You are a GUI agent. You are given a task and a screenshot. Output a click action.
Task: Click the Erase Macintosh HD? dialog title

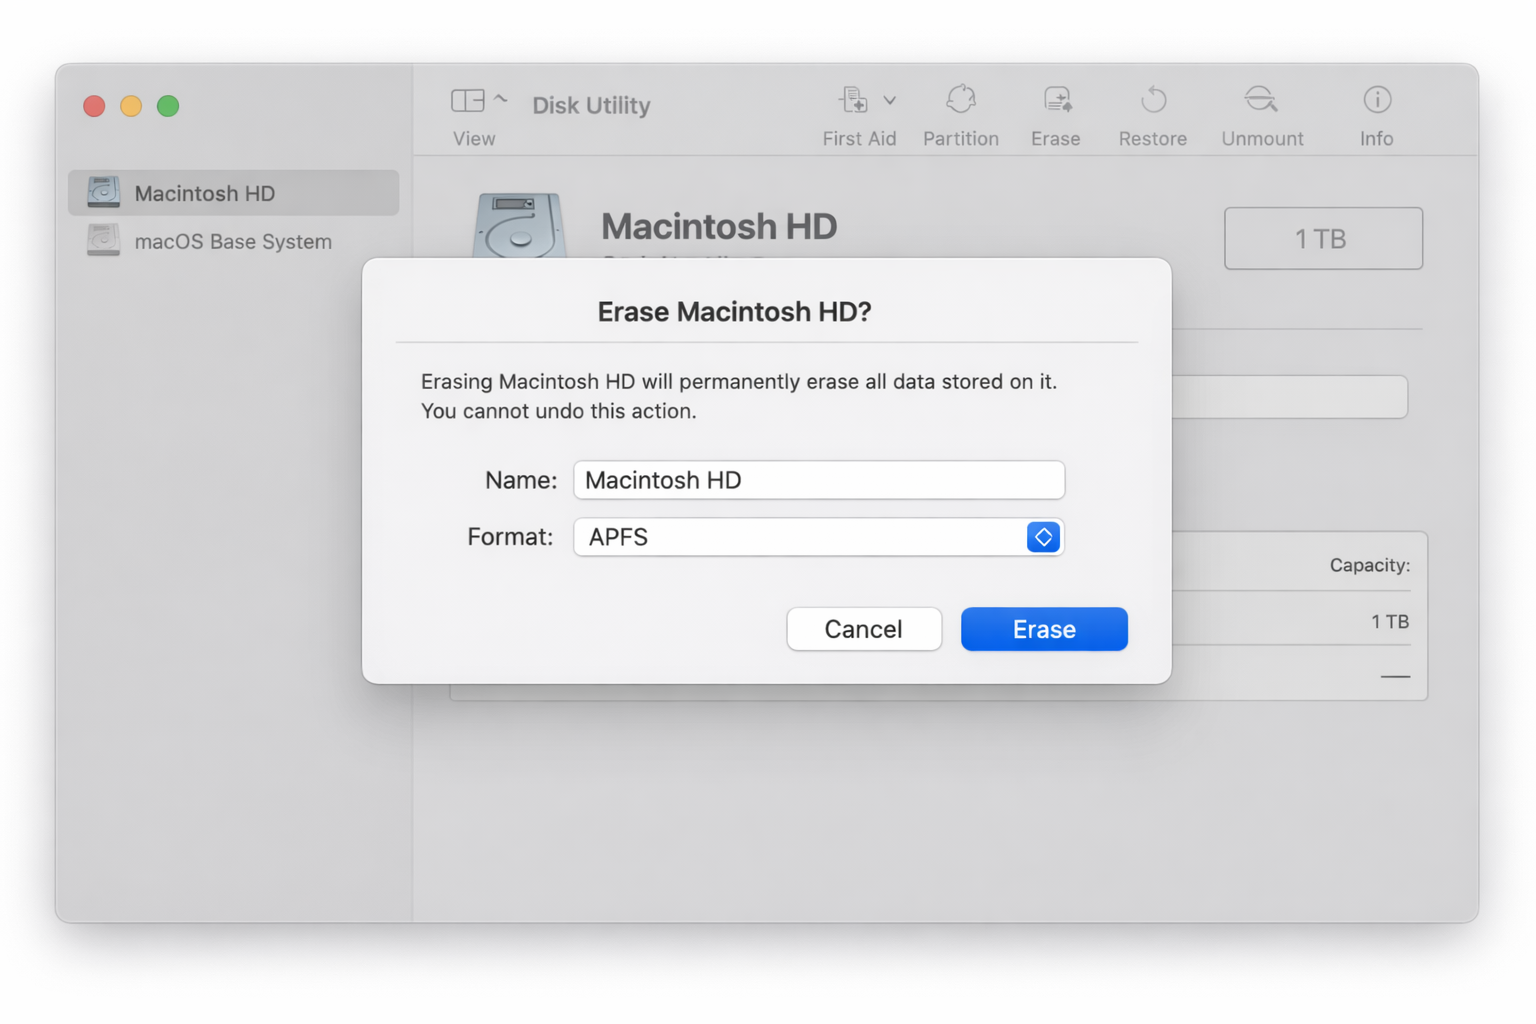pyautogui.click(x=734, y=312)
